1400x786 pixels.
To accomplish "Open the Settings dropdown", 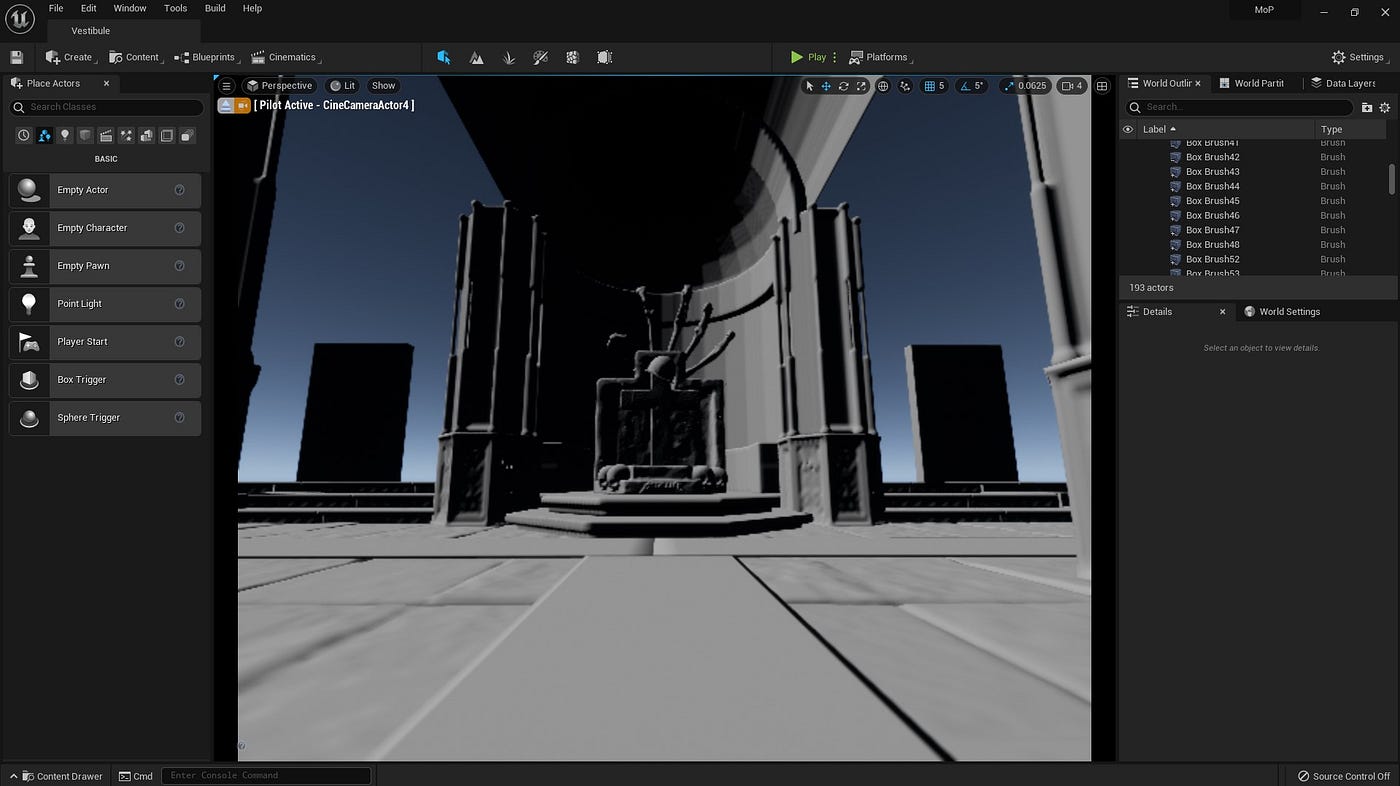I will 1359,57.
